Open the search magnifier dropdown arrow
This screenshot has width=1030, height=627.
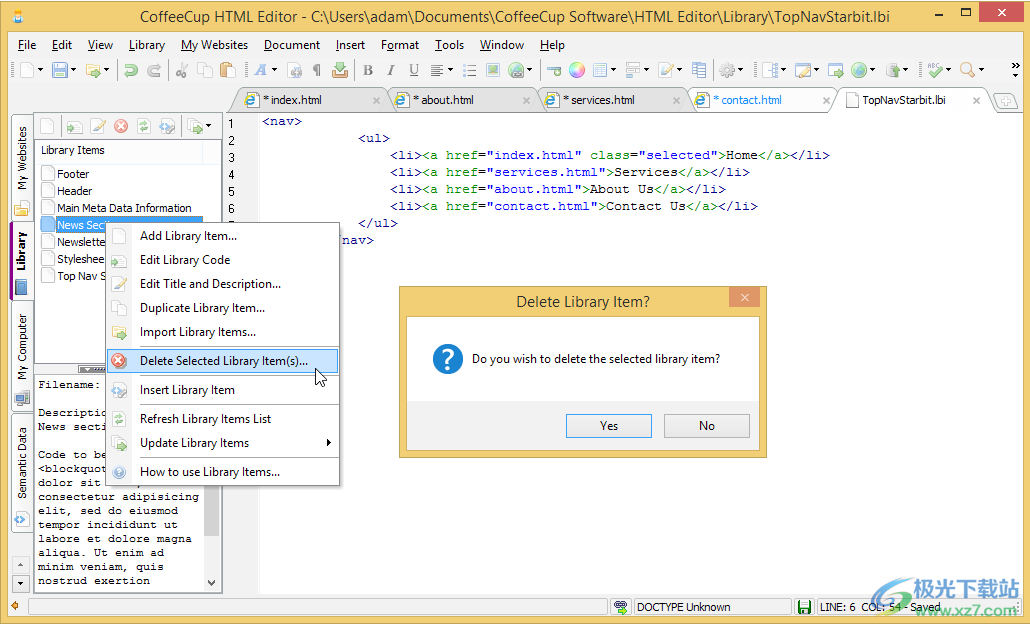coord(981,70)
